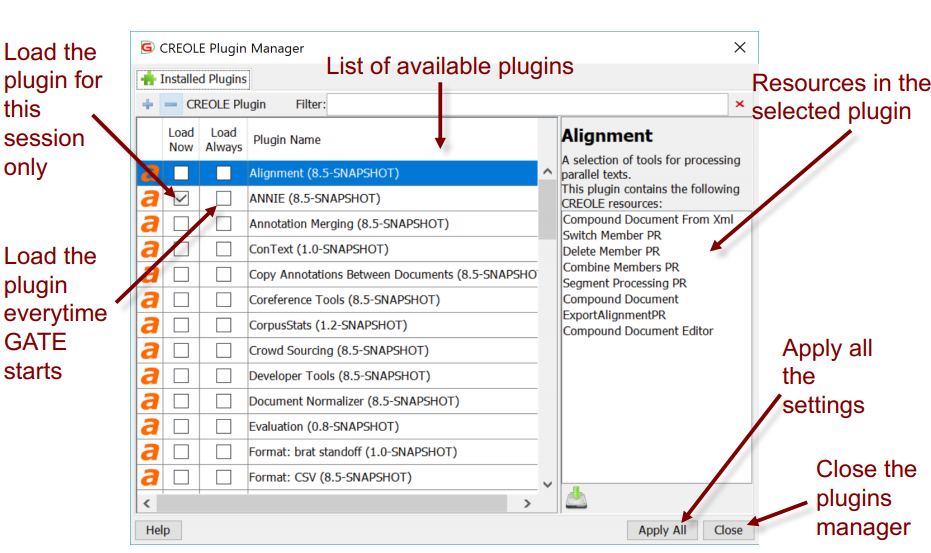This screenshot has height=553, width=931.
Task: Click the Filter input field
Action: tap(527, 105)
